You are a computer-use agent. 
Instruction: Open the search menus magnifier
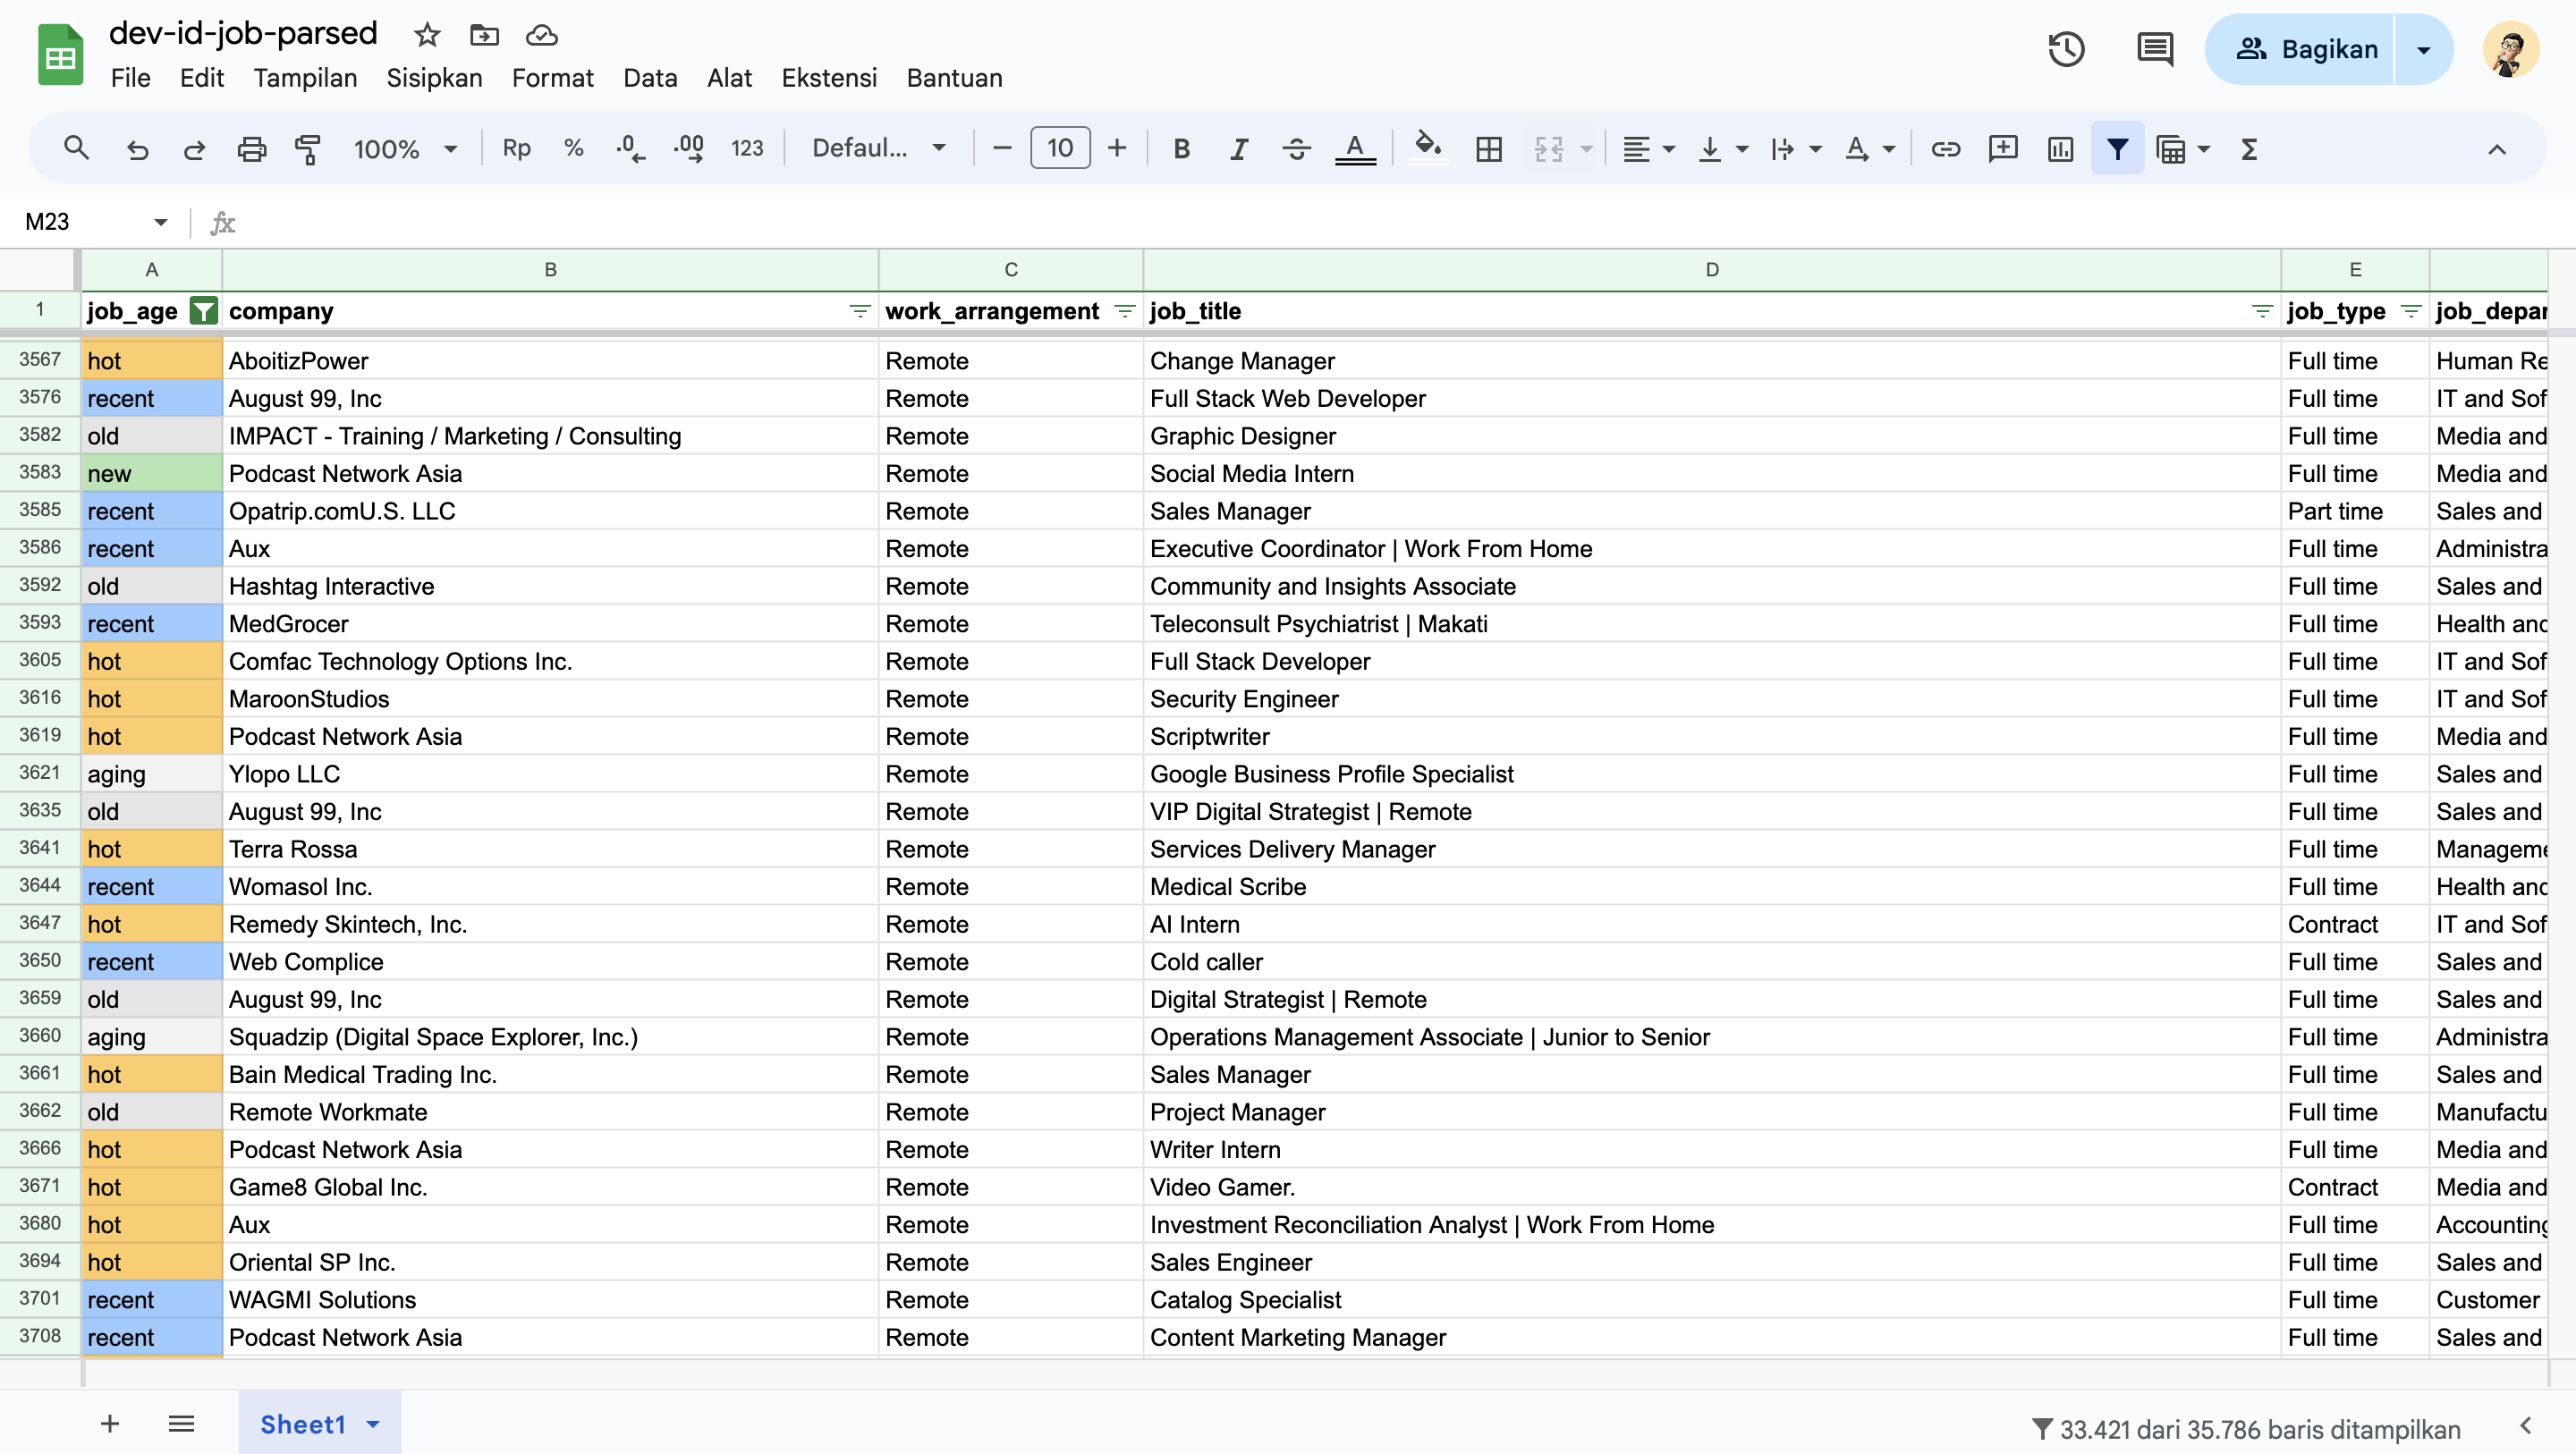pyautogui.click(x=76, y=149)
